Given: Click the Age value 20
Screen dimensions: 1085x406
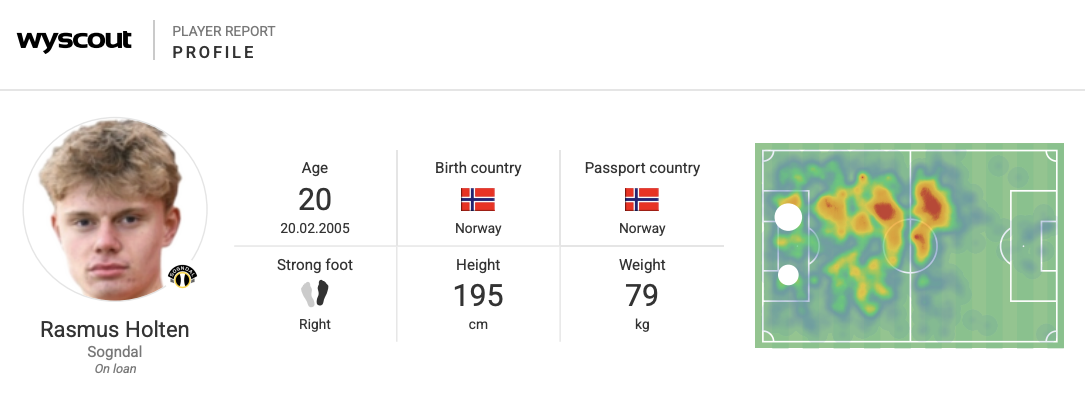Looking at the screenshot, I should 315,199.
